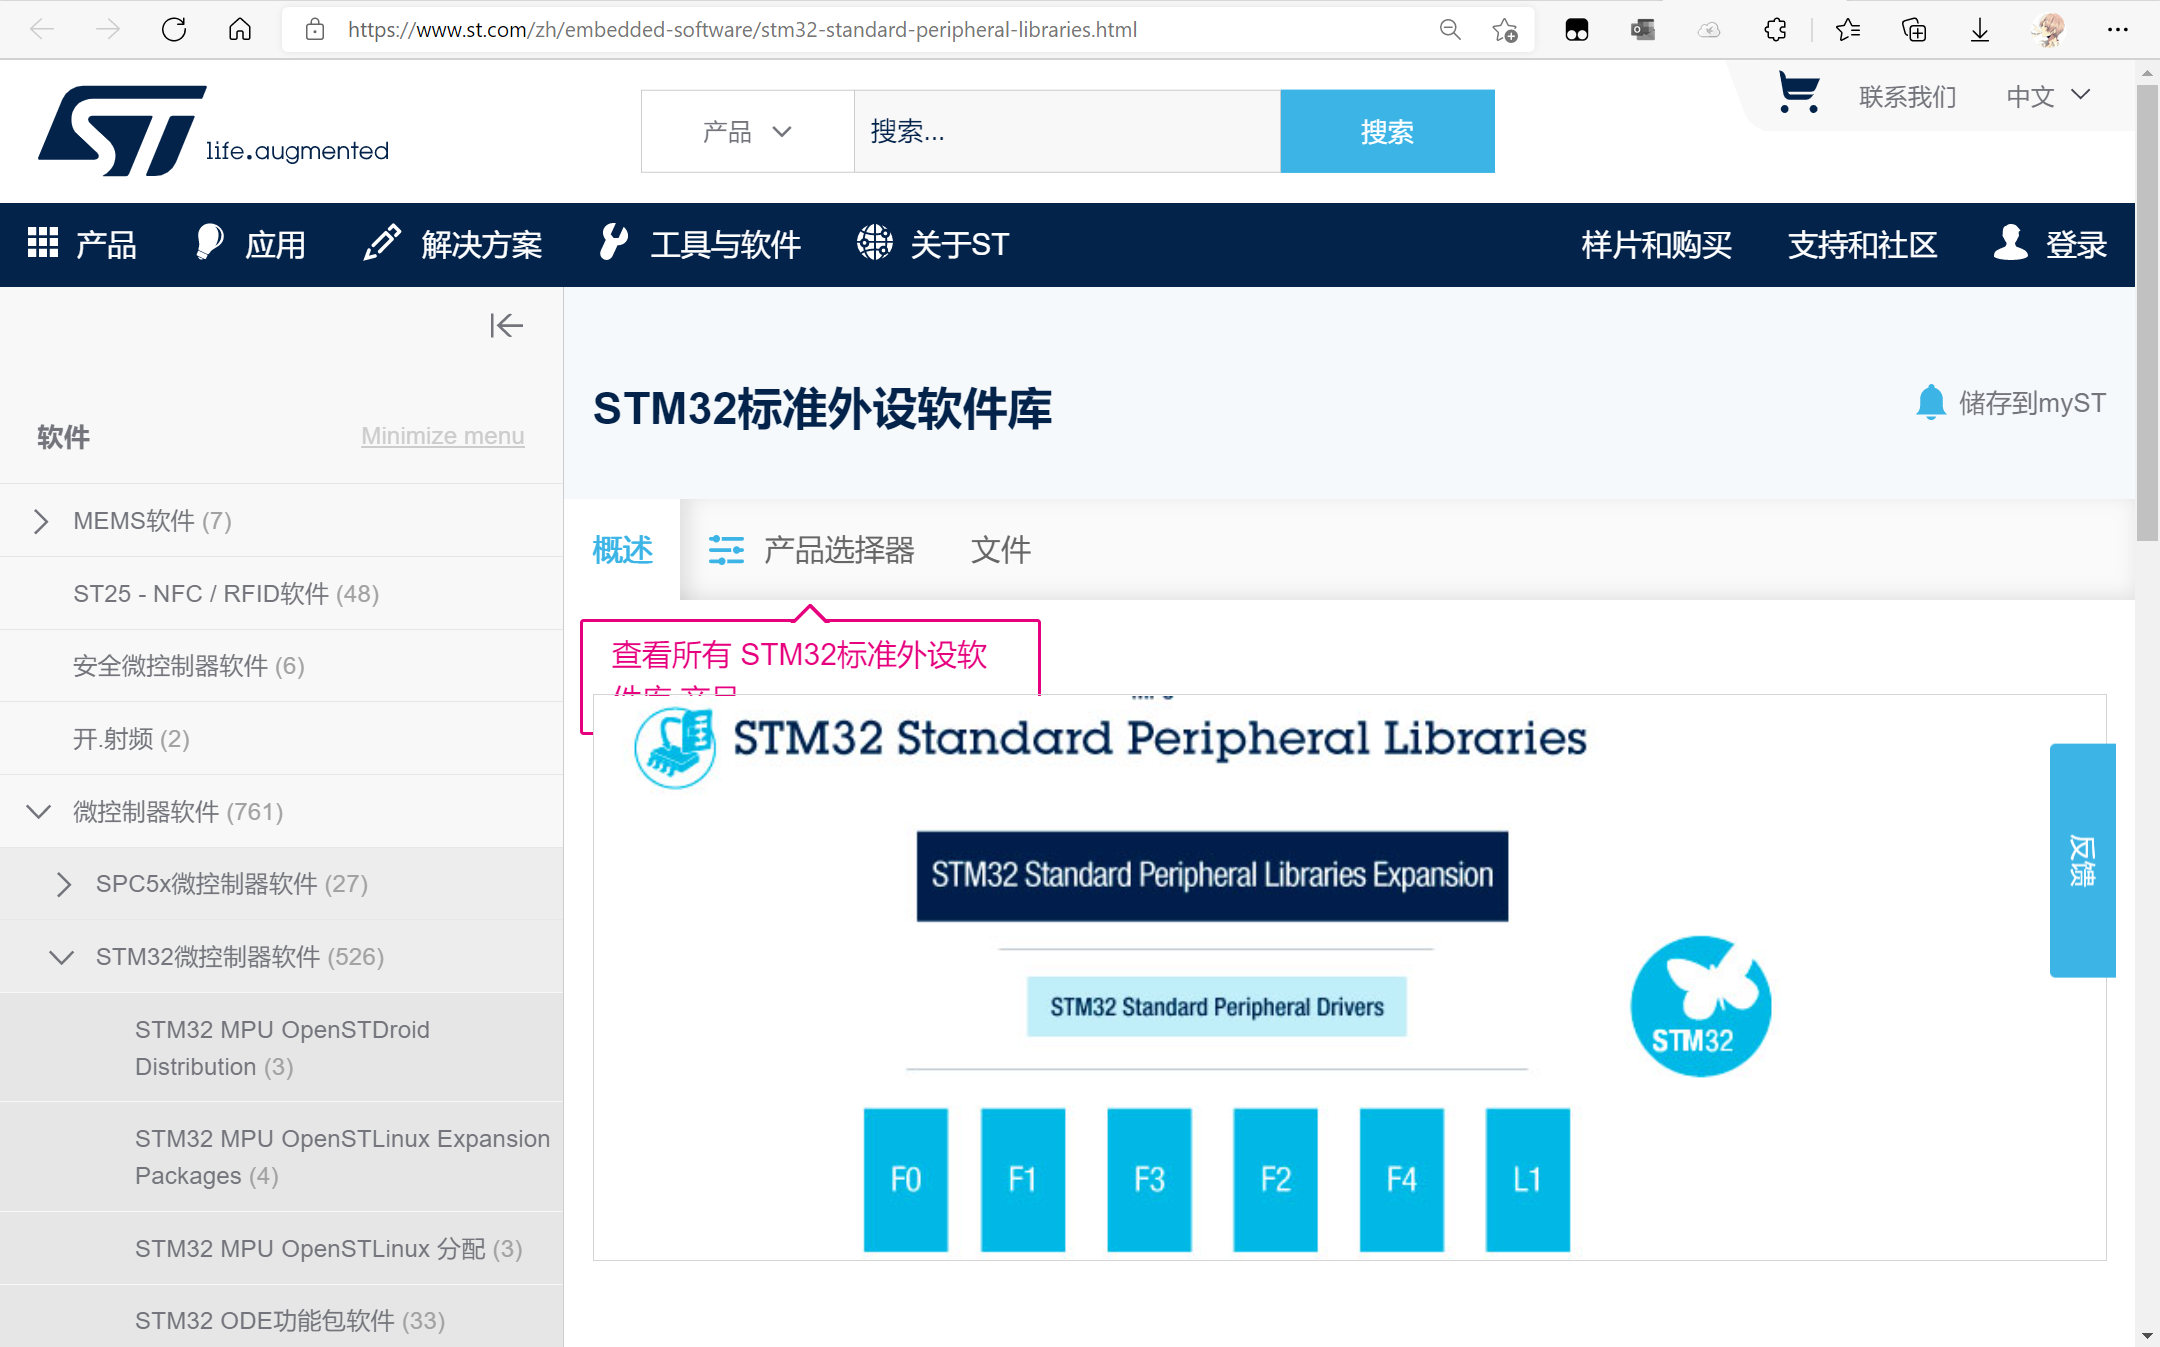Expand SPC5x微控制器软件 in the sidebar
The height and width of the screenshot is (1347, 2160).
pyautogui.click(x=64, y=884)
